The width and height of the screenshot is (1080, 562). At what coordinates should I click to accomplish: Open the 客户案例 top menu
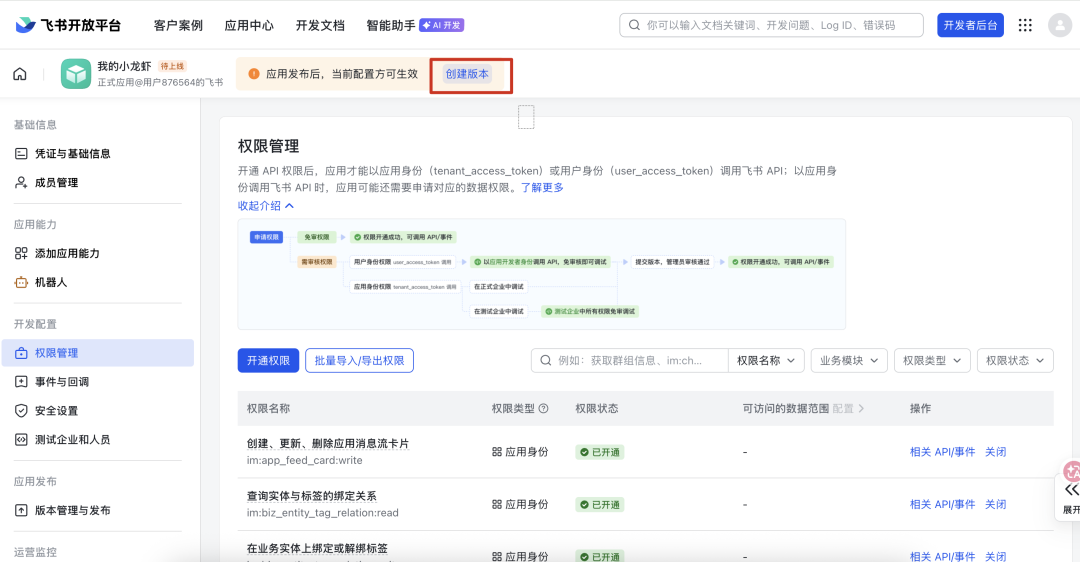(x=178, y=25)
